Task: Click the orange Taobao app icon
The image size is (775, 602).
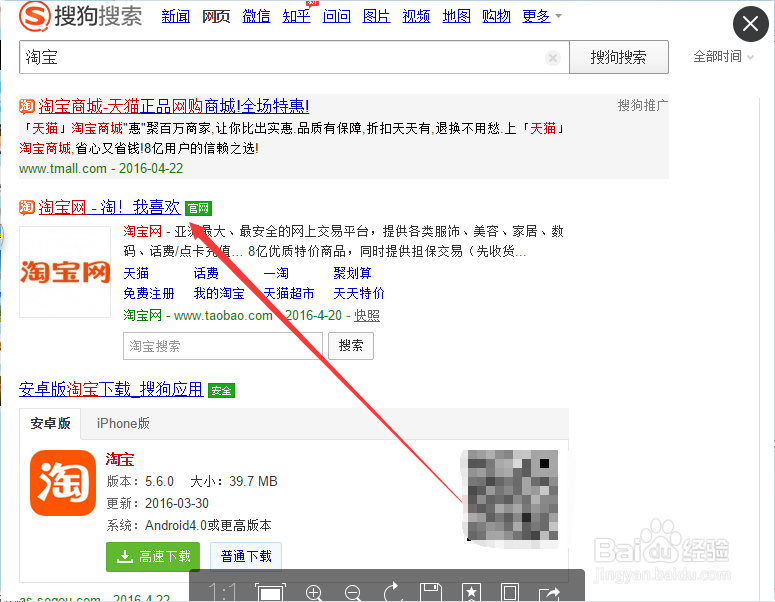Action: click(x=63, y=483)
